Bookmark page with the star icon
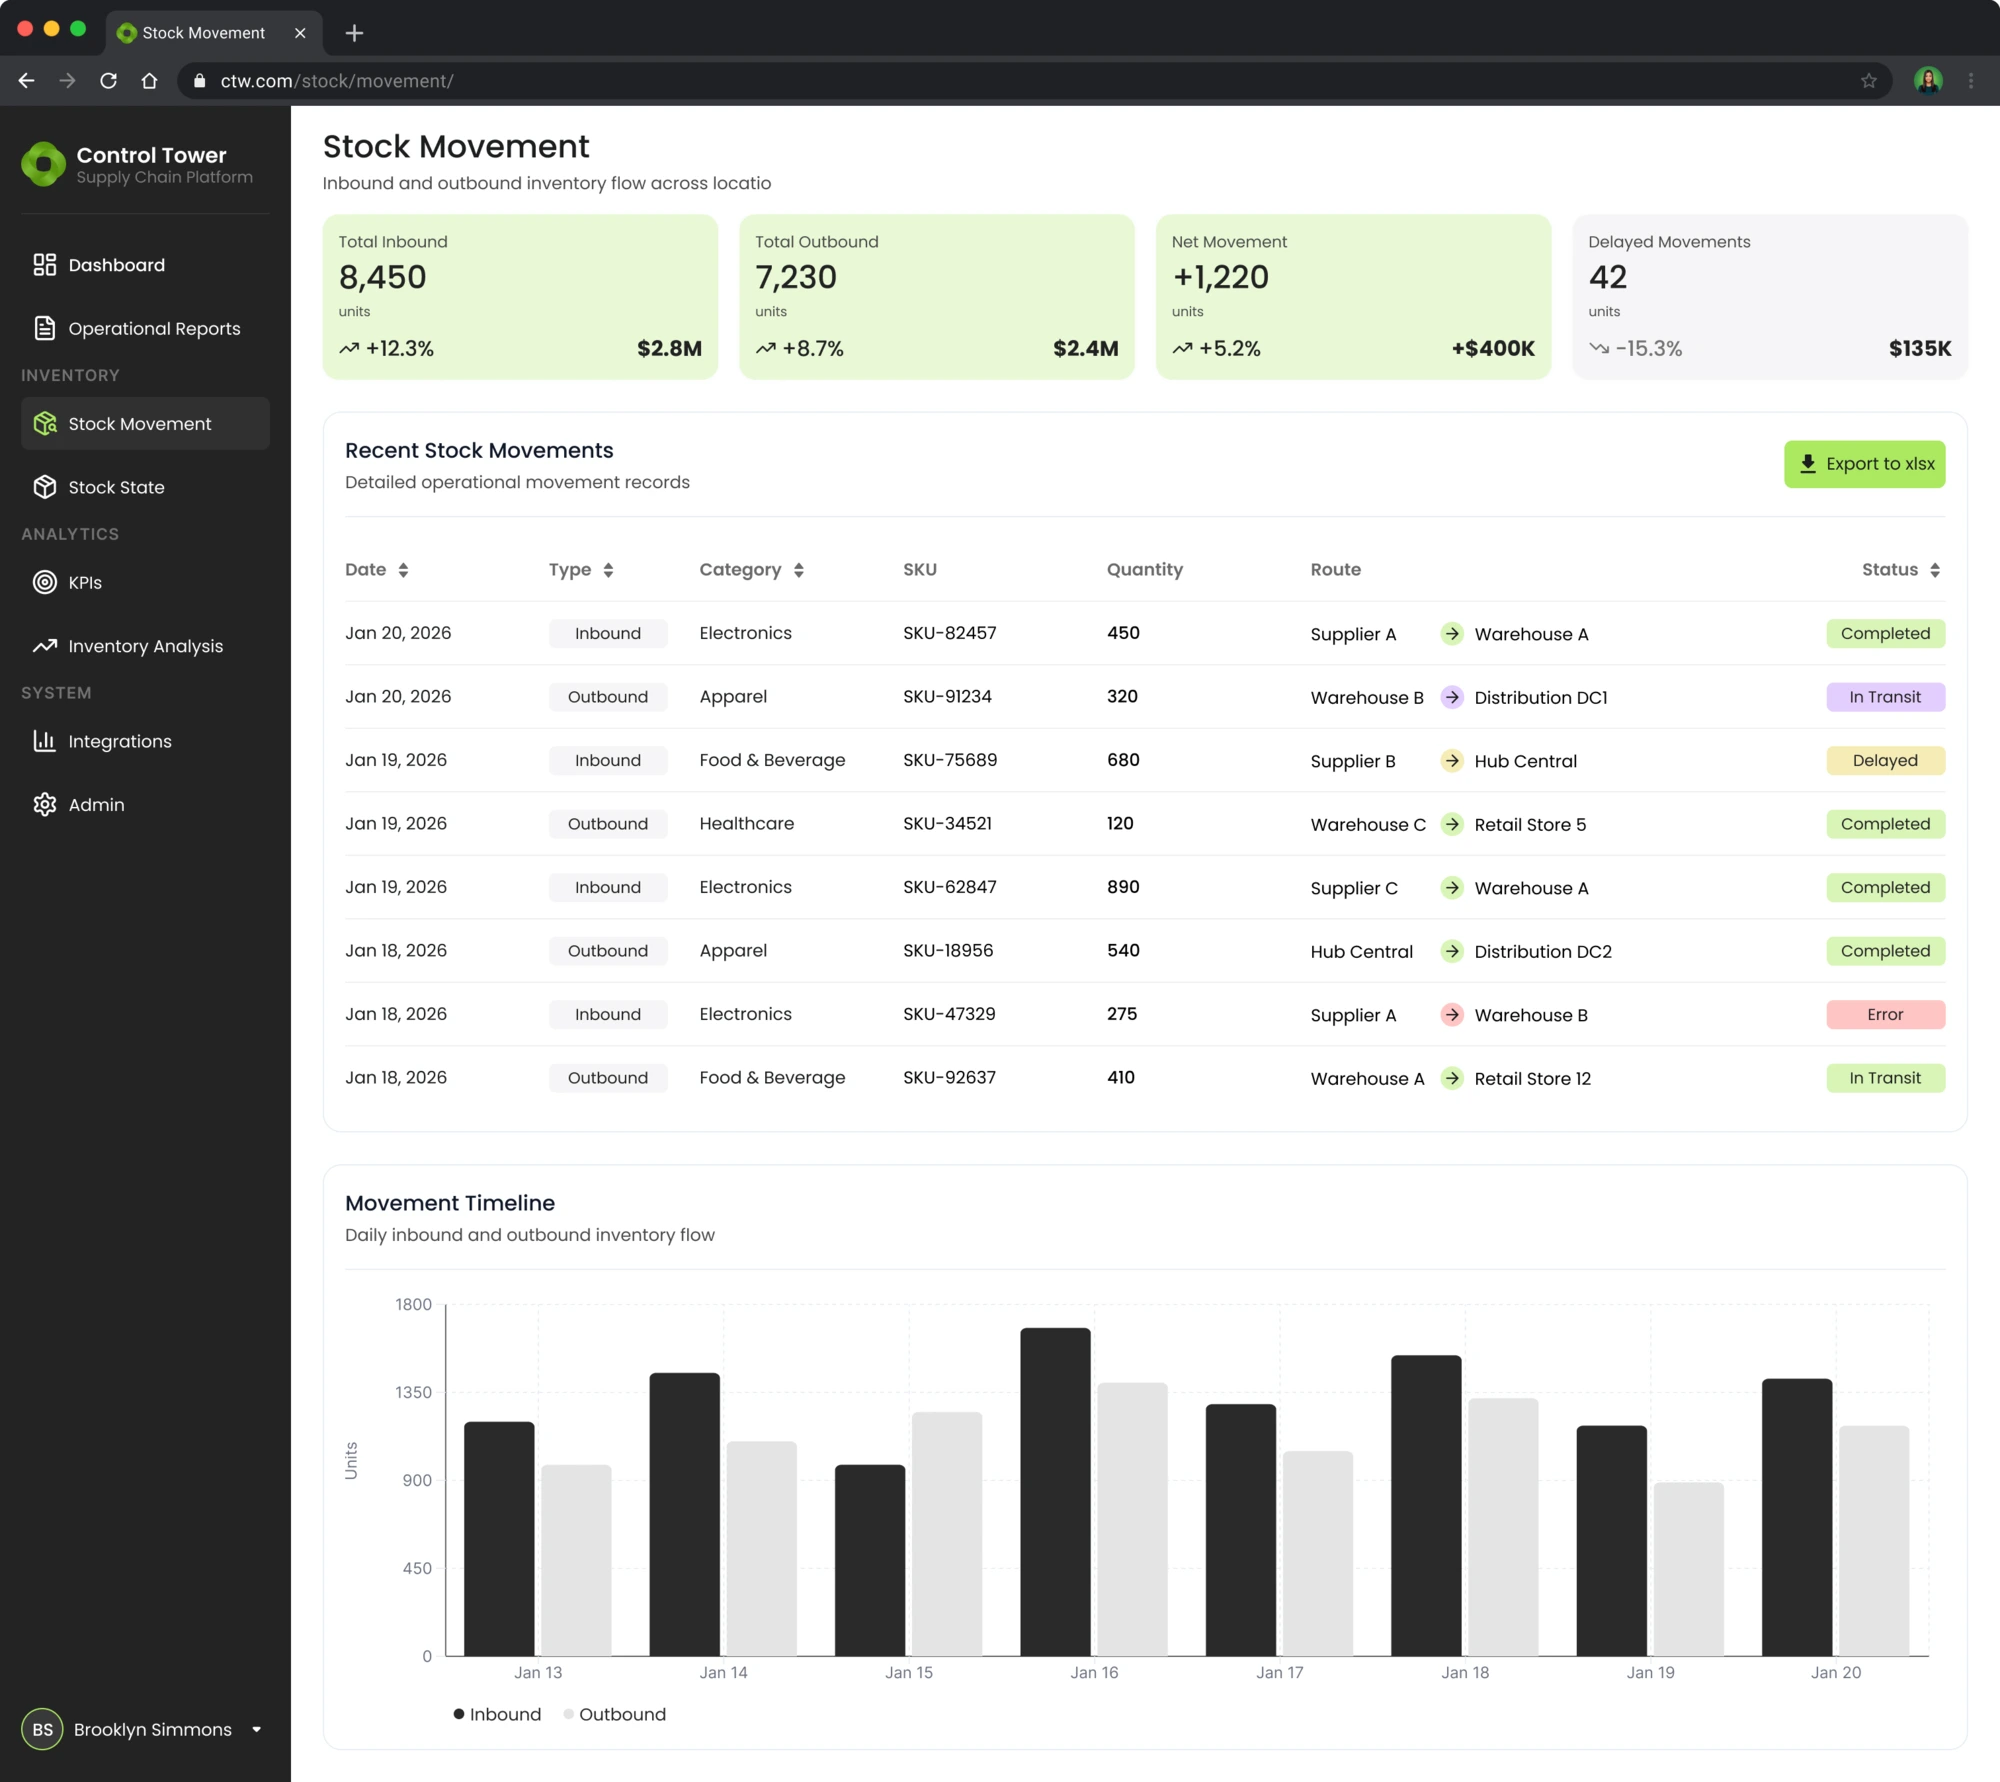This screenshot has width=2000, height=1782. click(x=1868, y=81)
